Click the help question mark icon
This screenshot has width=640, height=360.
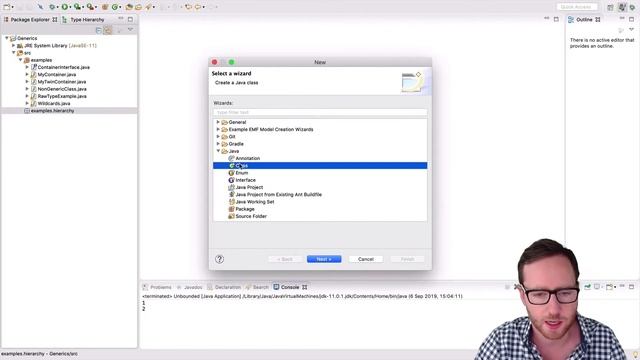219,259
